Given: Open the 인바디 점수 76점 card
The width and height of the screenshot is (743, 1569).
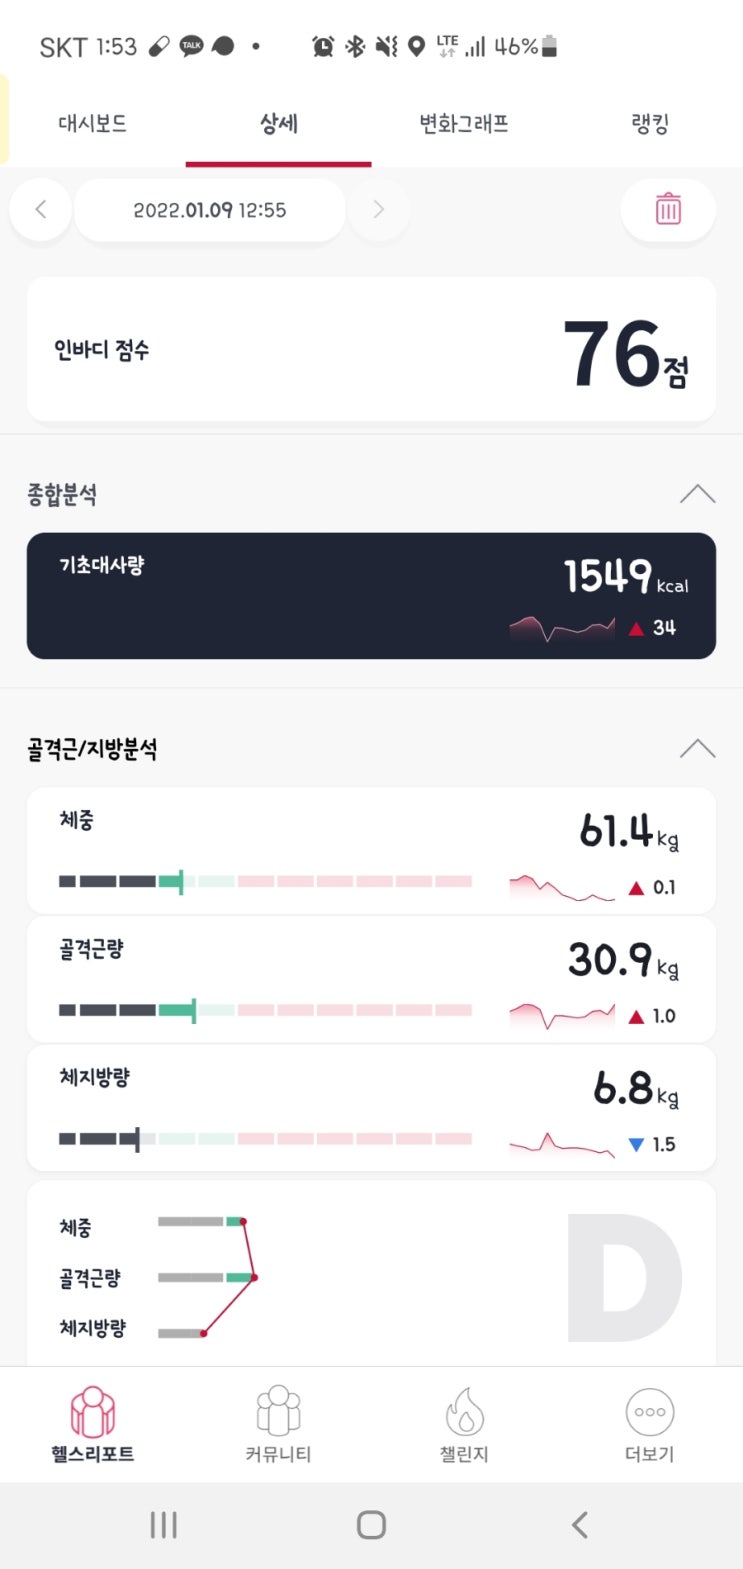Looking at the screenshot, I should pos(371,350).
